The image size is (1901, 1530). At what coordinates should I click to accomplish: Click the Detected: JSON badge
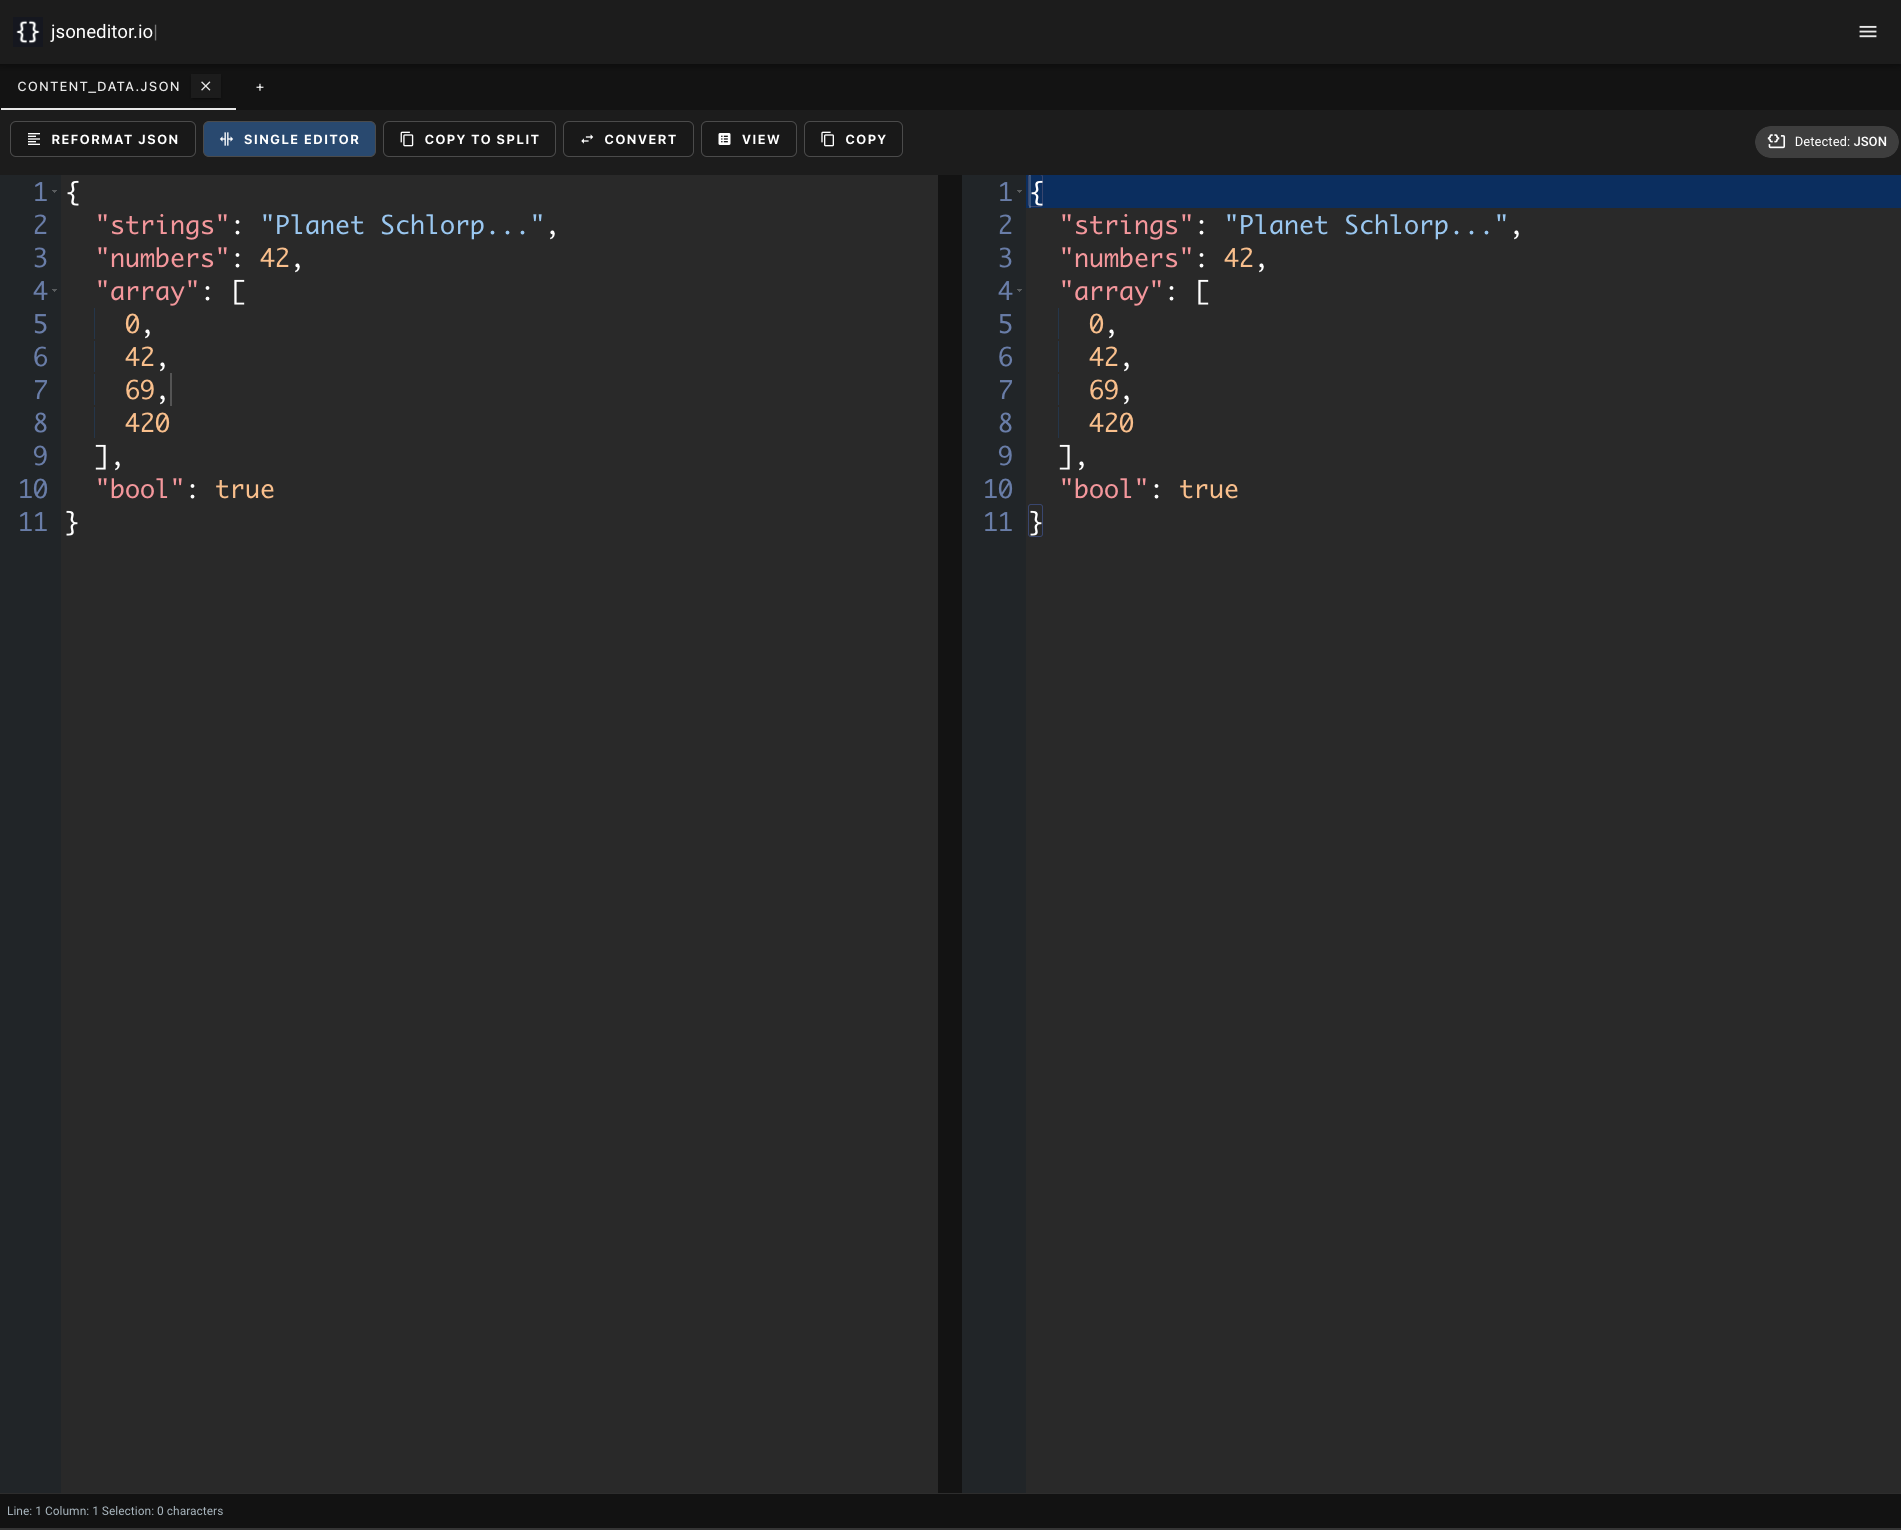tap(1827, 141)
